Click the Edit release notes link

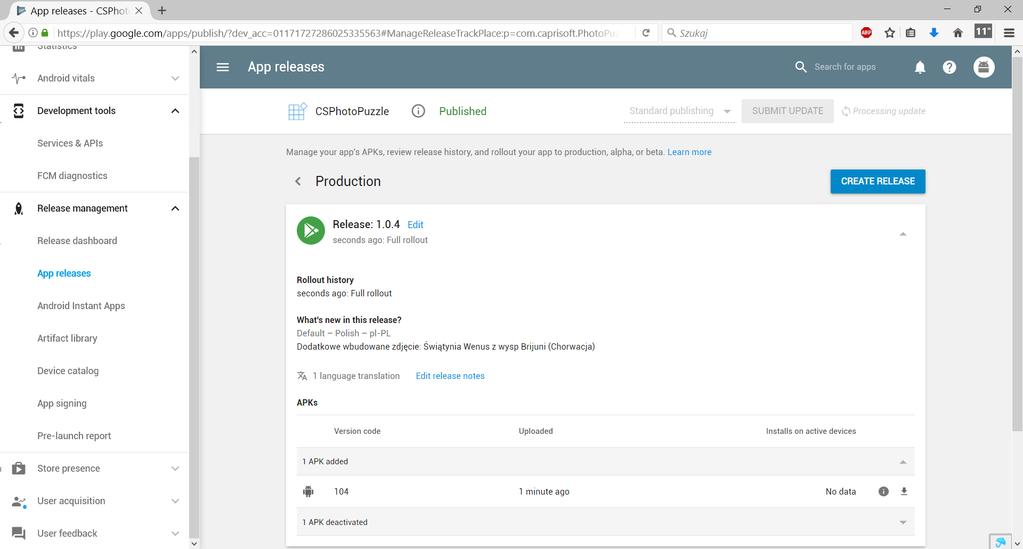point(450,376)
